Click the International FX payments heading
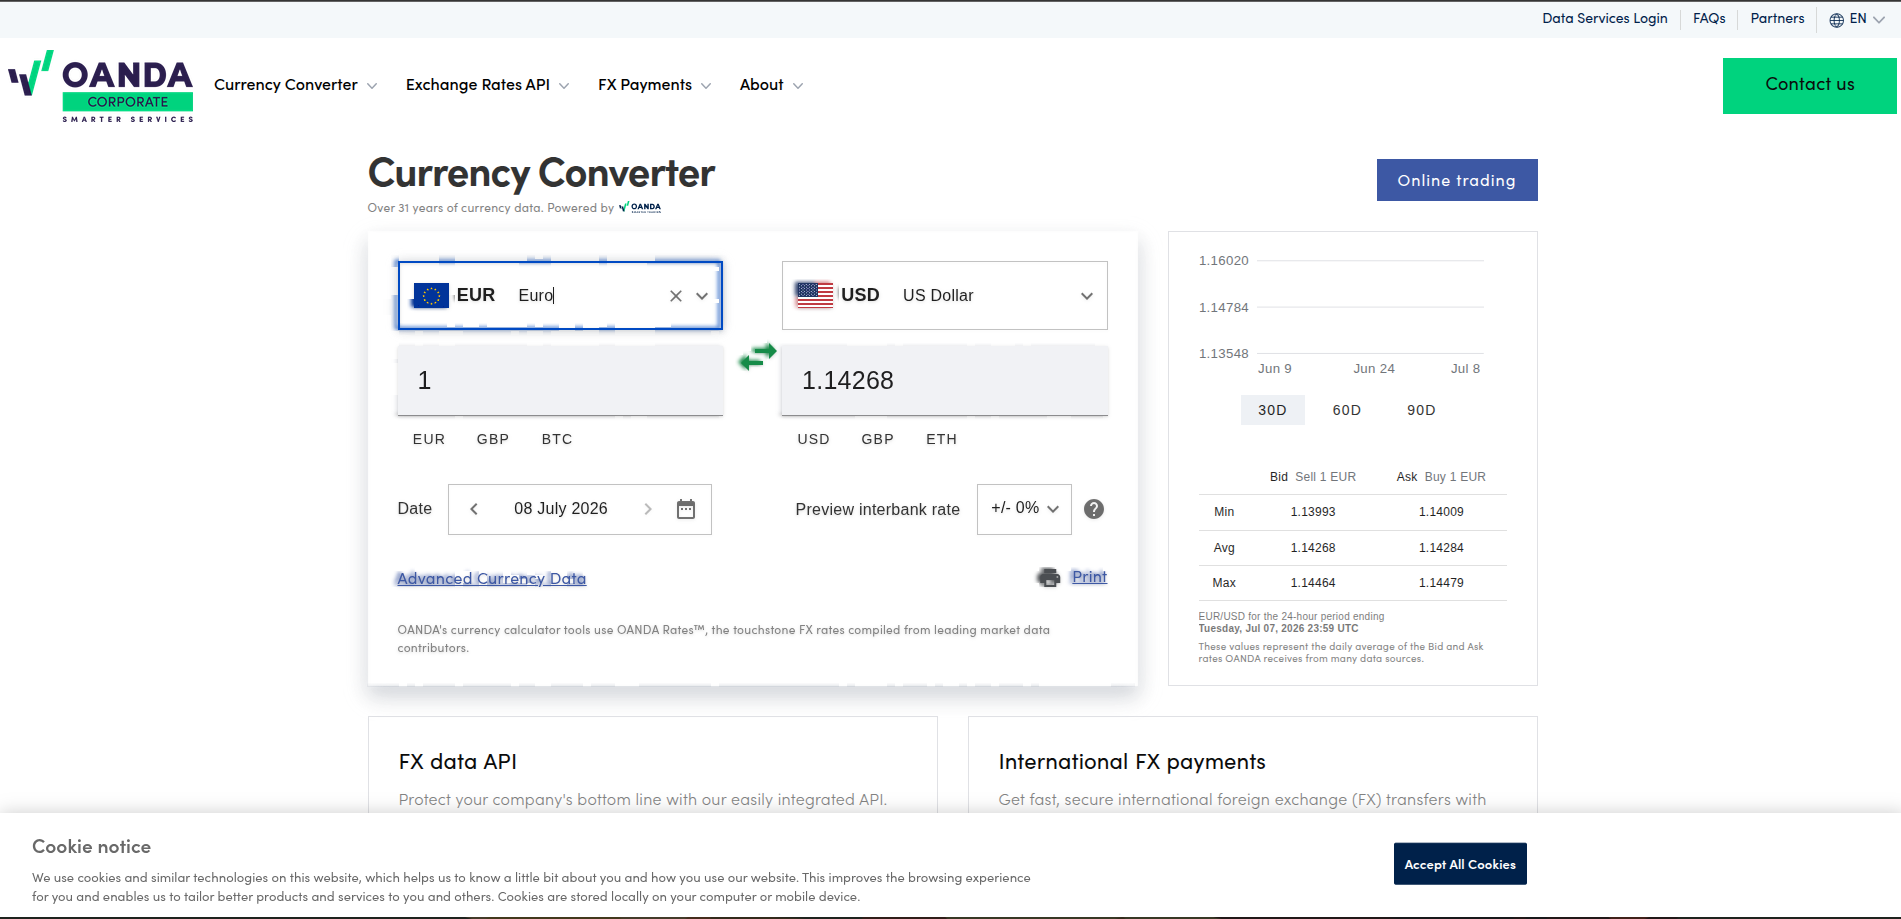This screenshot has height=919, width=1901. [x=1132, y=762]
